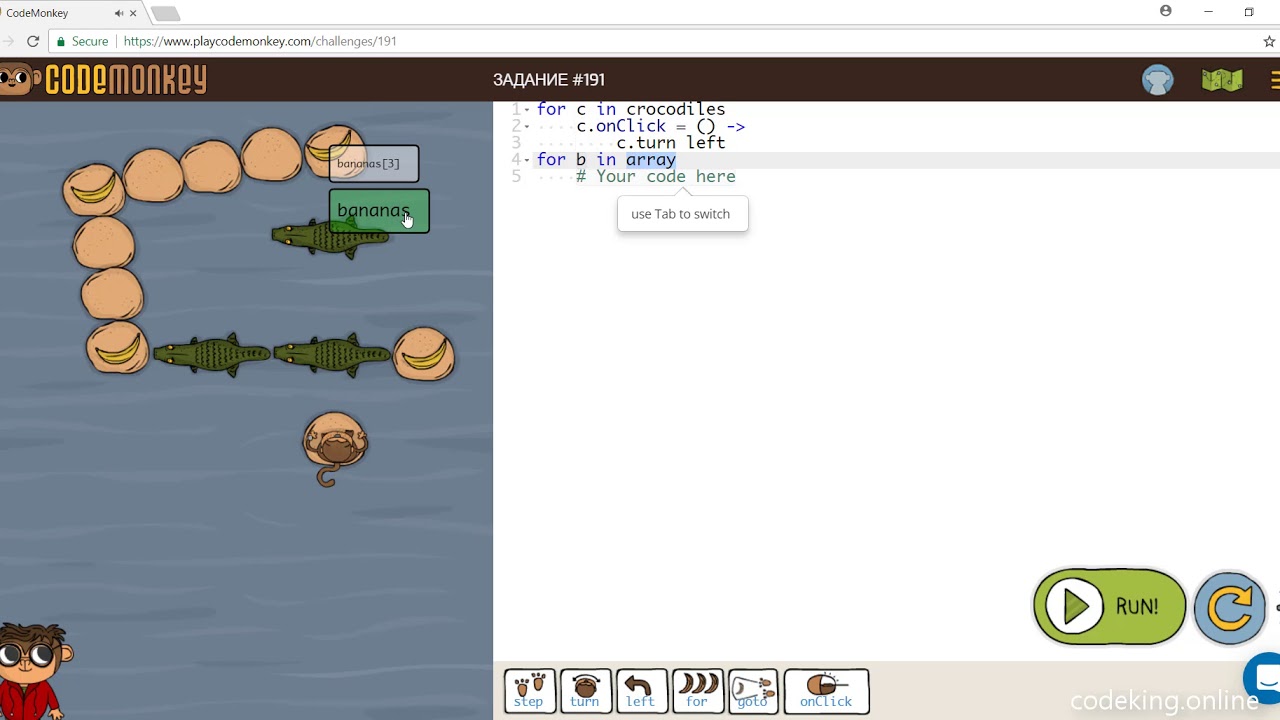Screen dimensions: 1280x720
Task: Click the browser address bar URL
Action: (260, 41)
